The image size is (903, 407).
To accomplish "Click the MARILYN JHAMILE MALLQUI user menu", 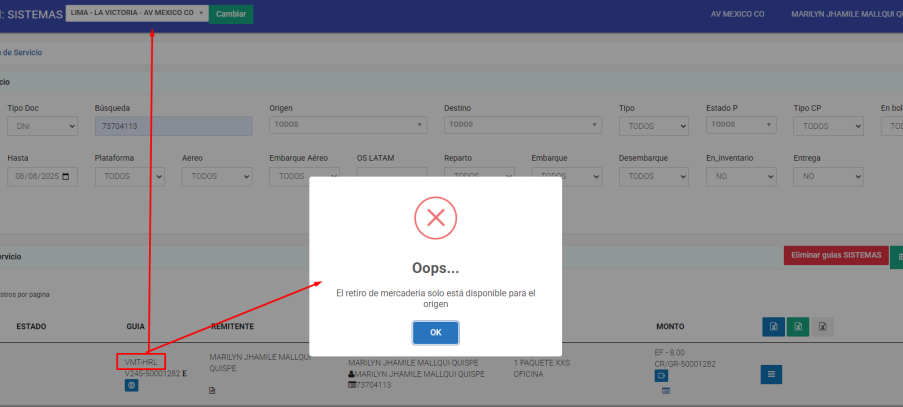I will coord(845,14).
